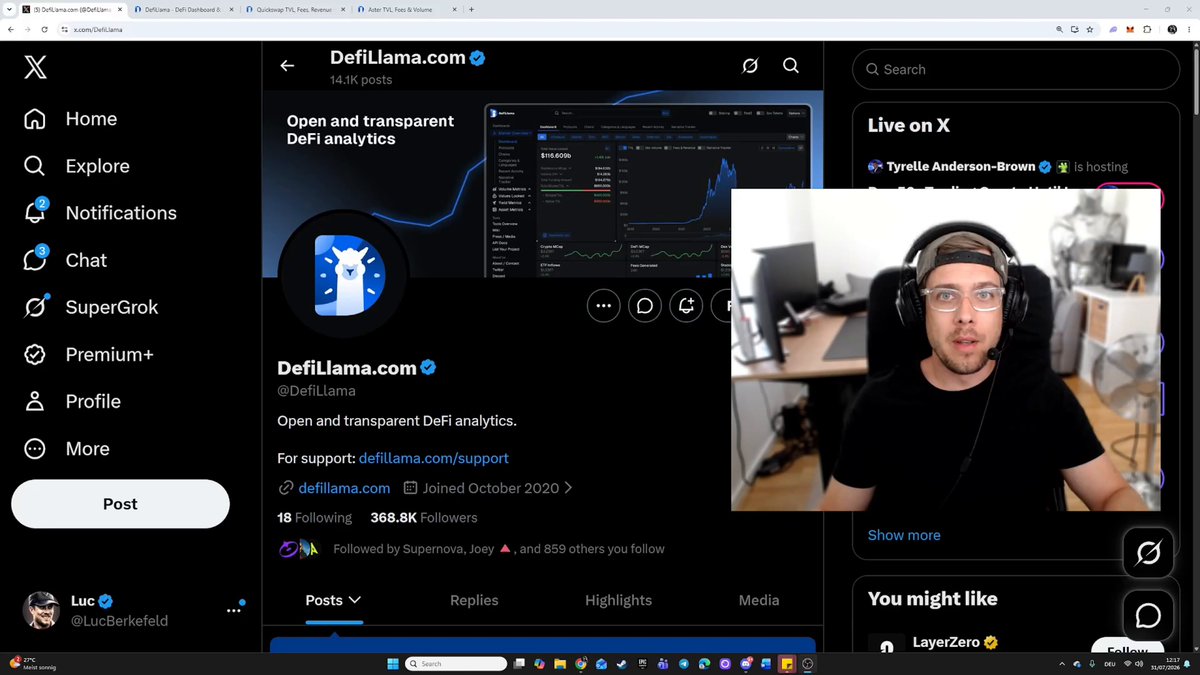Expand the More menu in the sidebar
The width and height of the screenshot is (1200, 675).
tap(66, 449)
